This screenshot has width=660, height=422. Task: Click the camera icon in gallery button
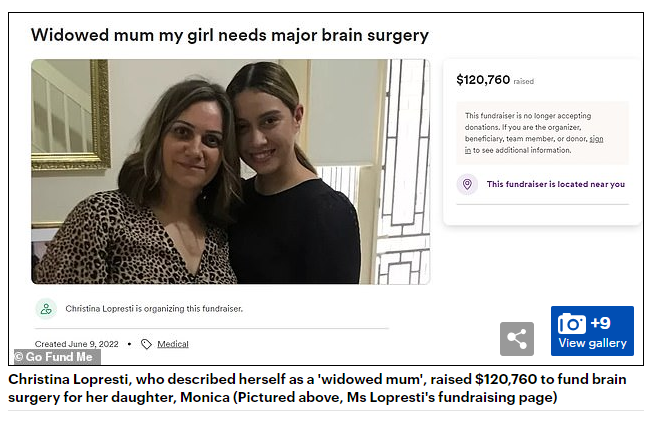pyautogui.click(x=572, y=324)
